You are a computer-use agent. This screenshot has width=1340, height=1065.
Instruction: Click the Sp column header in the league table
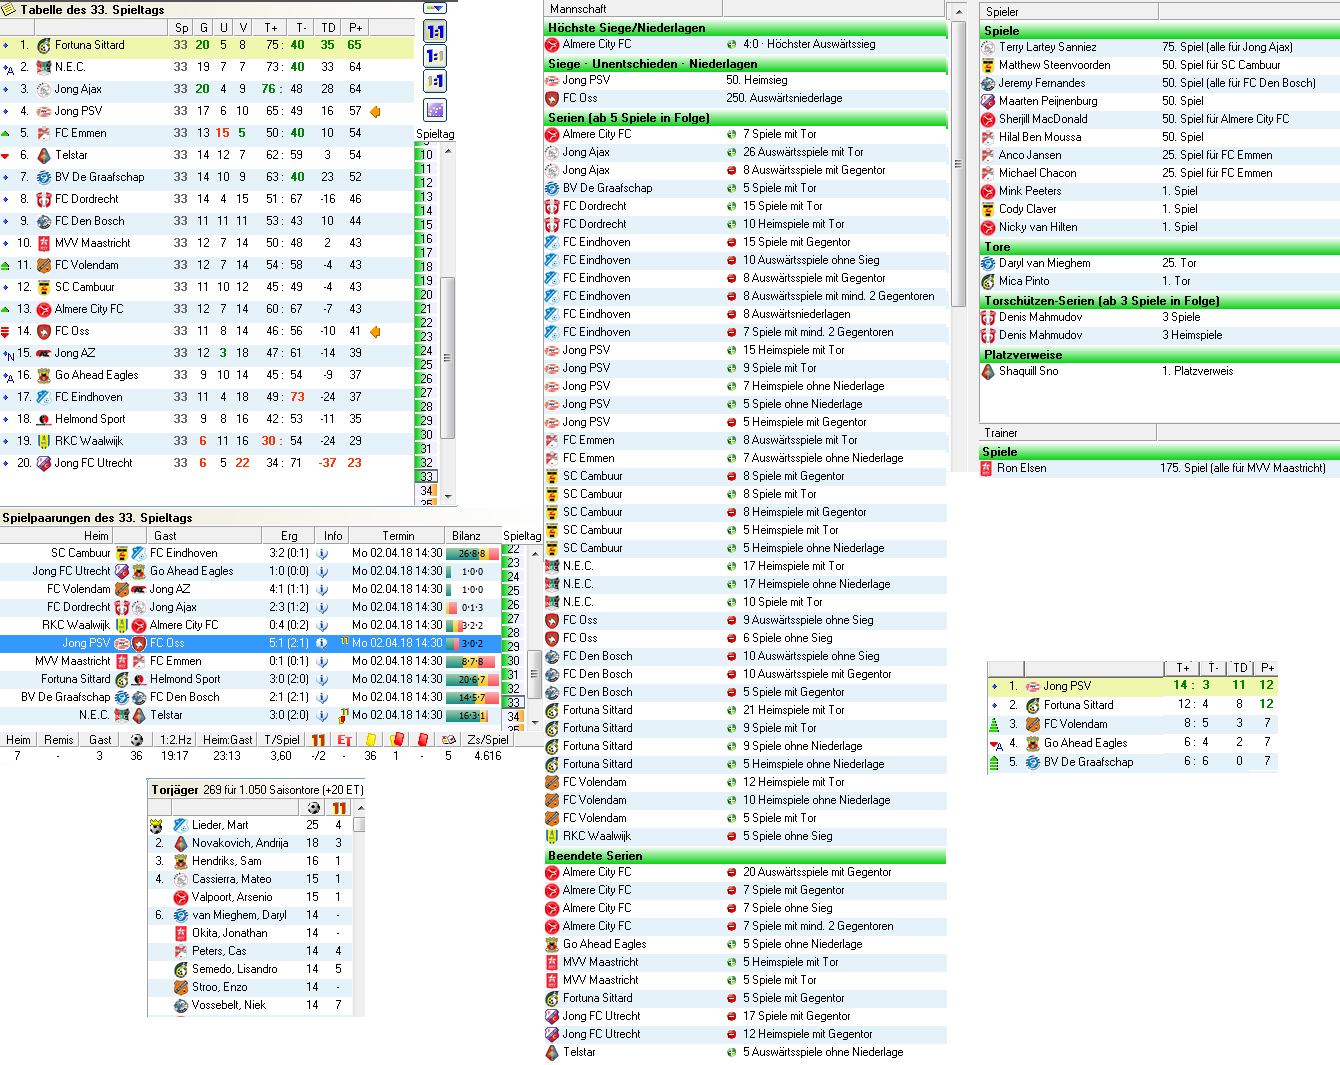[181, 28]
